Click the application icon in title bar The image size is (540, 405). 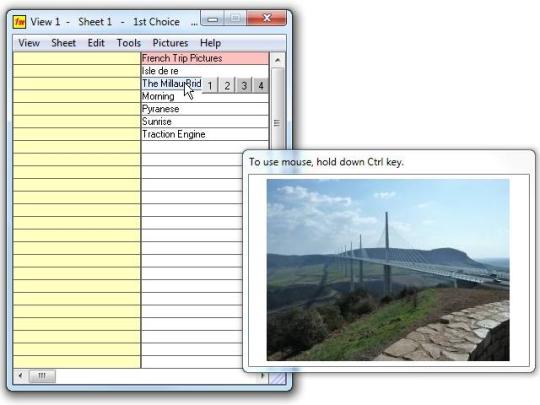[x=20, y=22]
